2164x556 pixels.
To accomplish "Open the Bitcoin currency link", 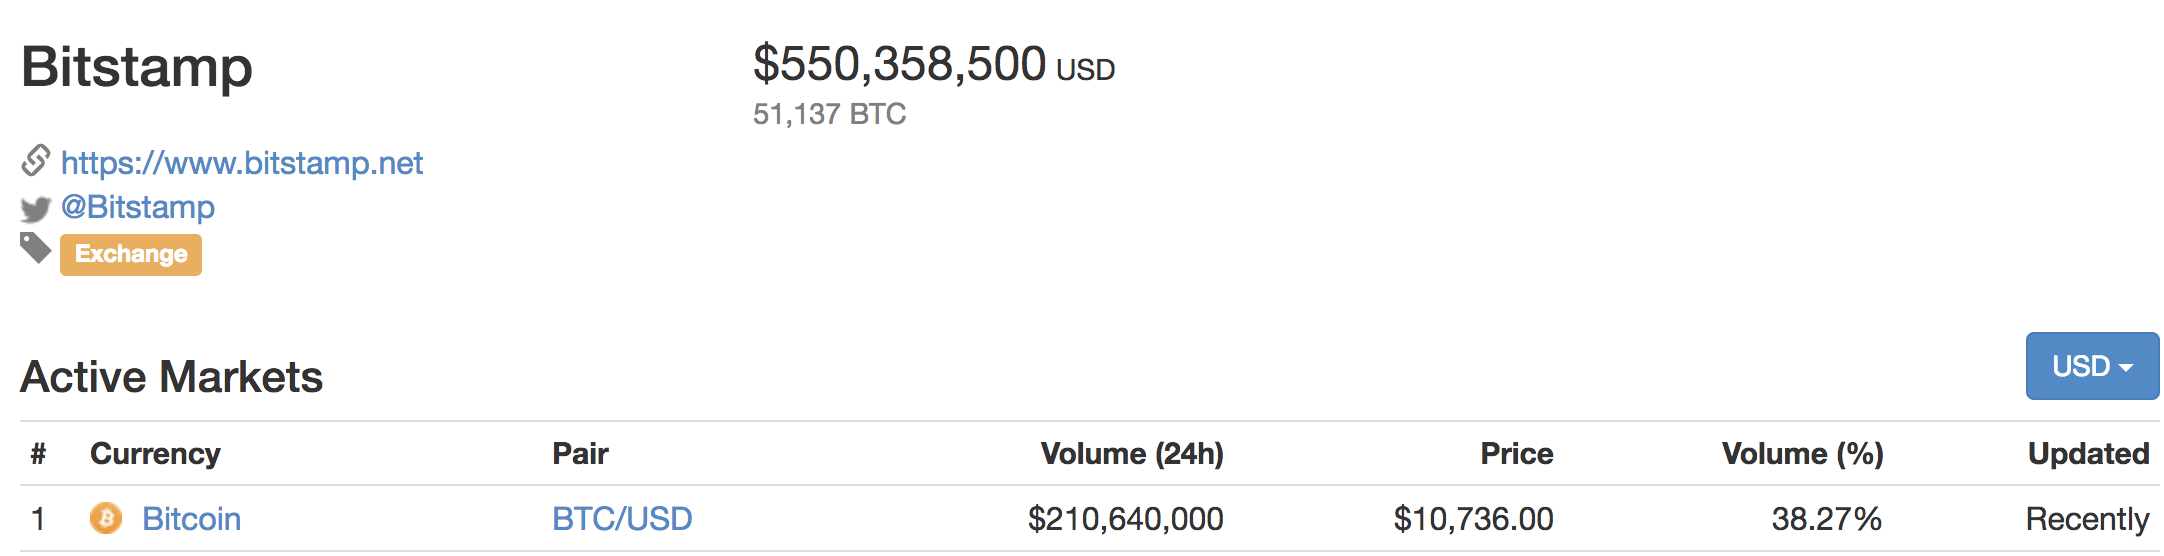I will 191,519.
